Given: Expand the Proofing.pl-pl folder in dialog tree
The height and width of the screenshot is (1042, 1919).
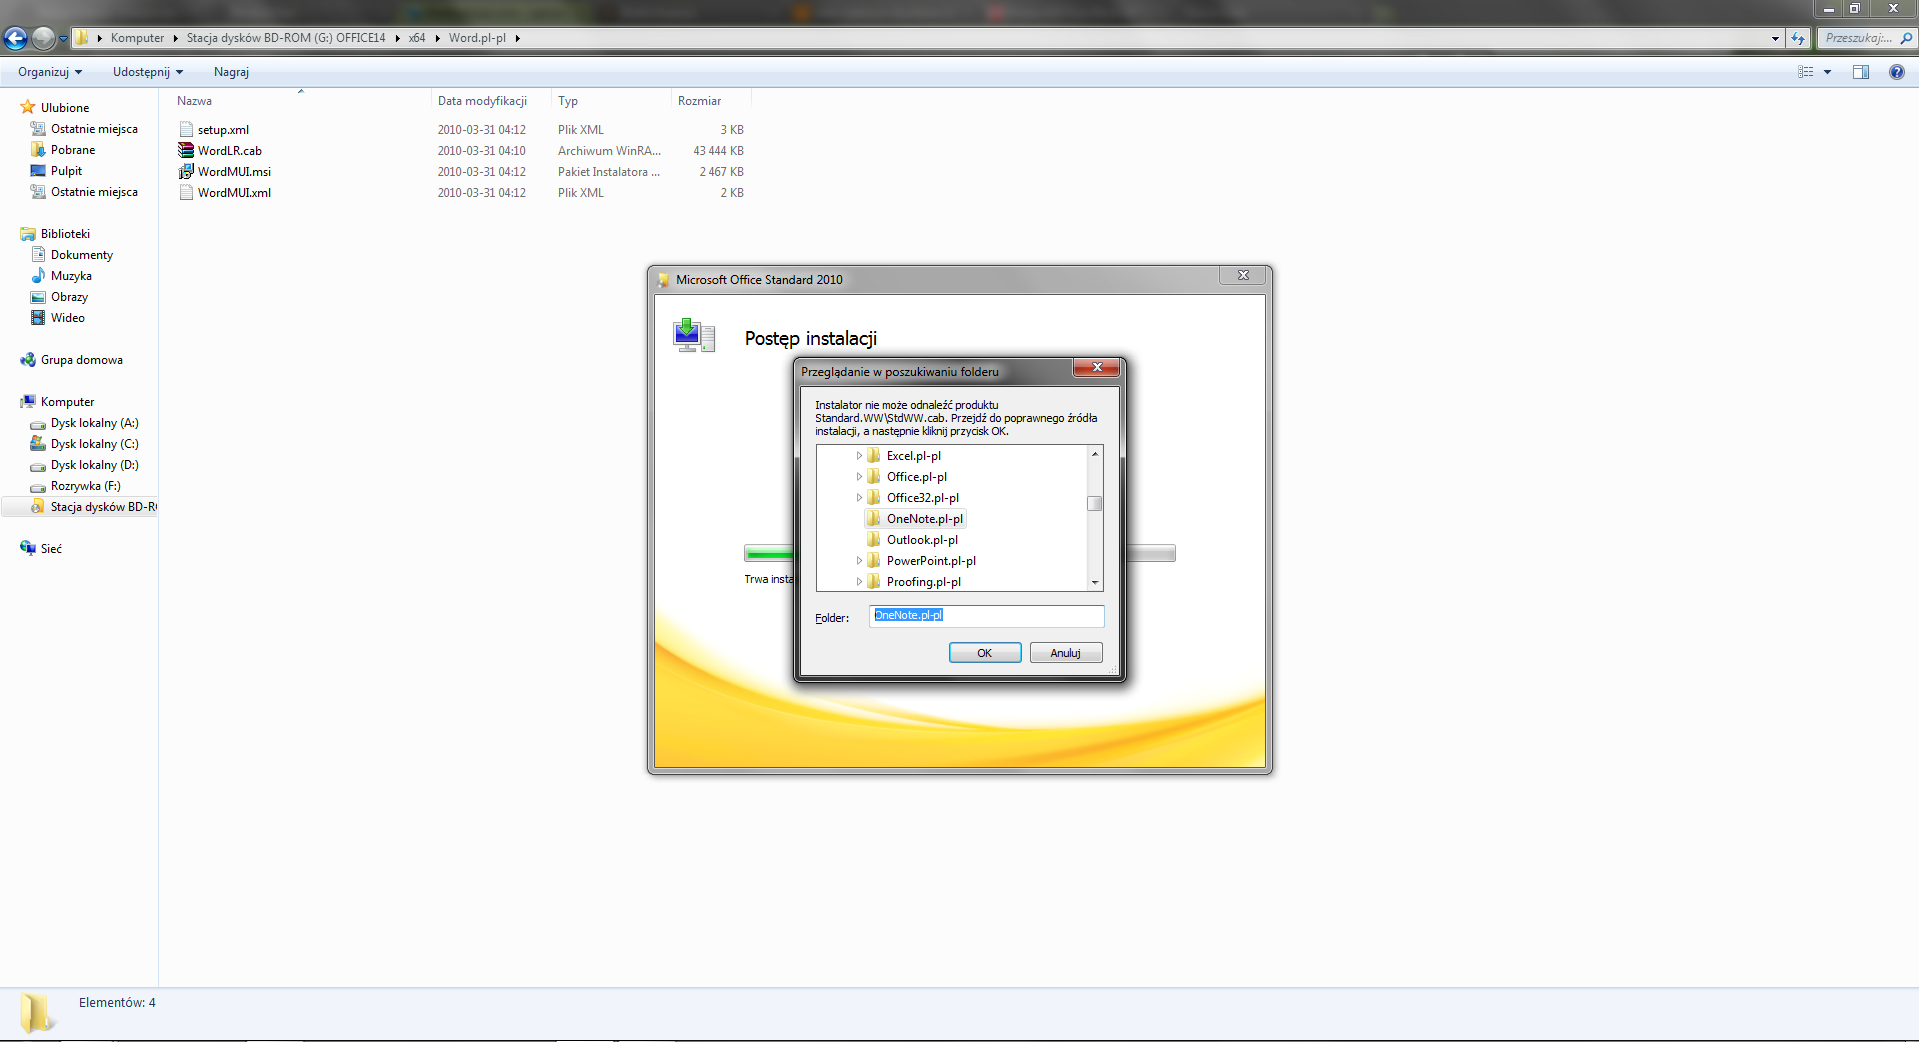Looking at the screenshot, I should [859, 582].
